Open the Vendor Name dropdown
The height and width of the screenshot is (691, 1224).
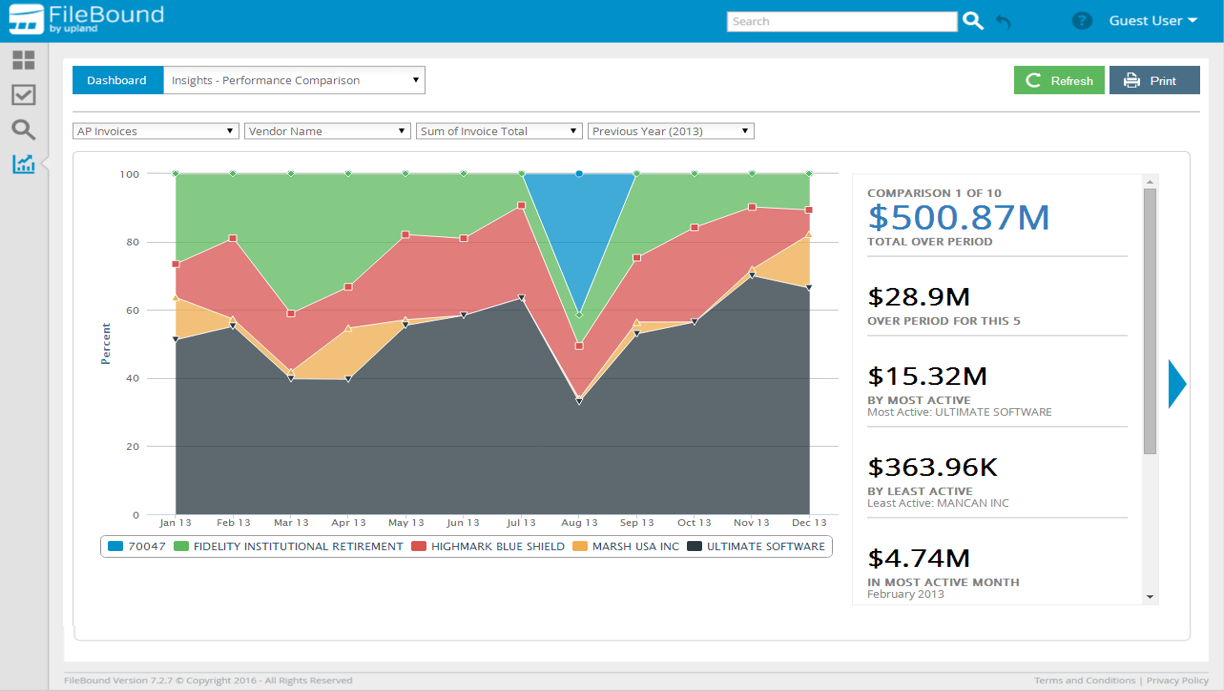(327, 131)
